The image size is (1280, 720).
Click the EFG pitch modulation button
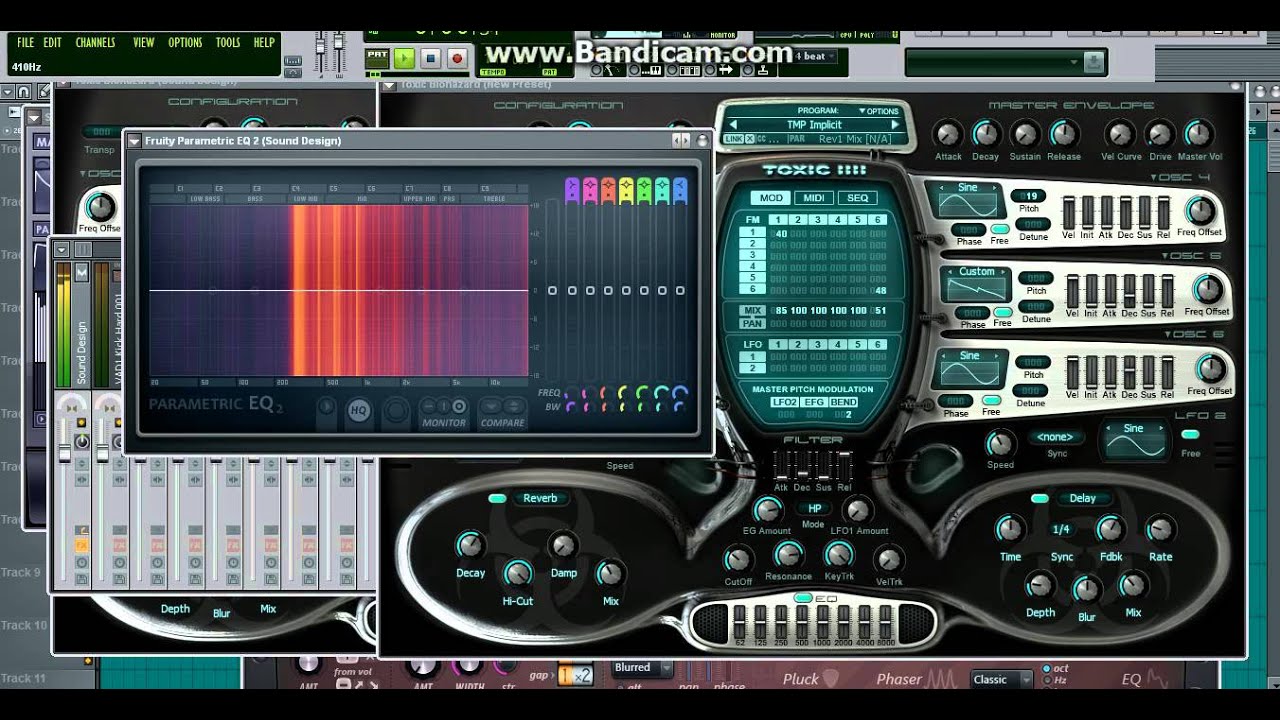click(x=814, y=402)
